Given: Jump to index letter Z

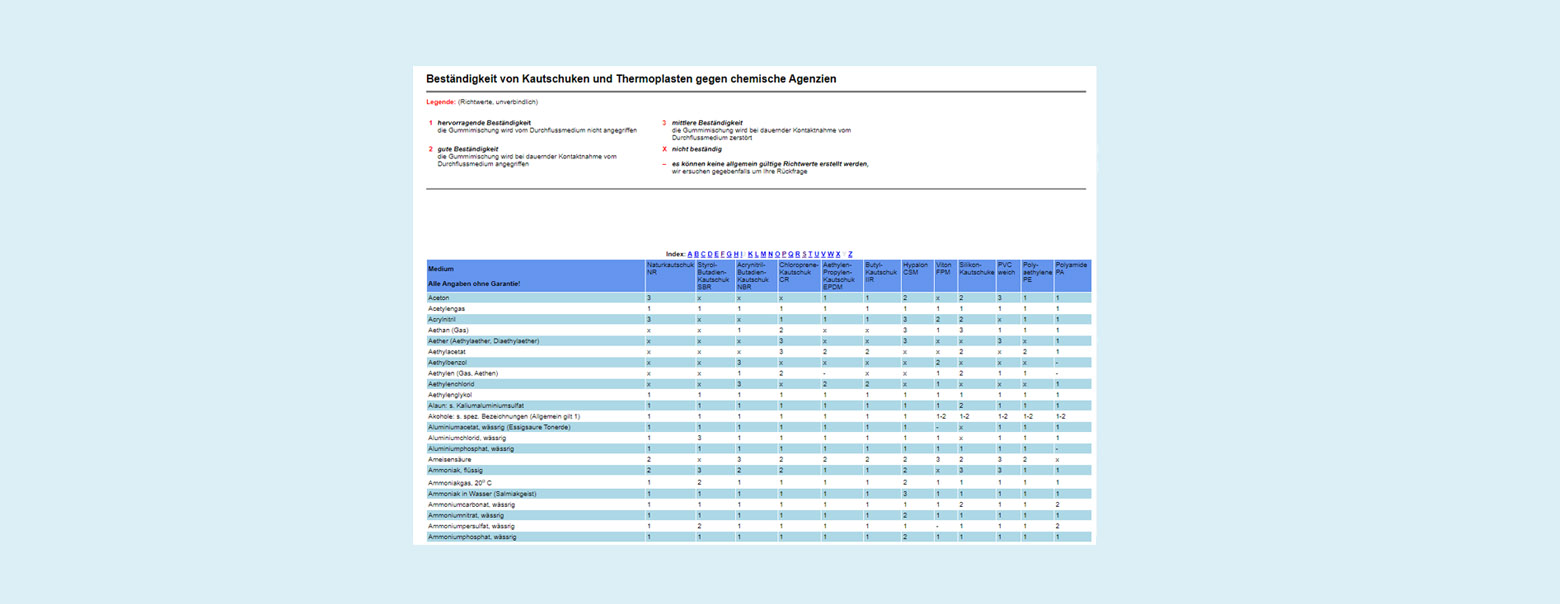Looking at the screenshot, I should pos(850,254).
